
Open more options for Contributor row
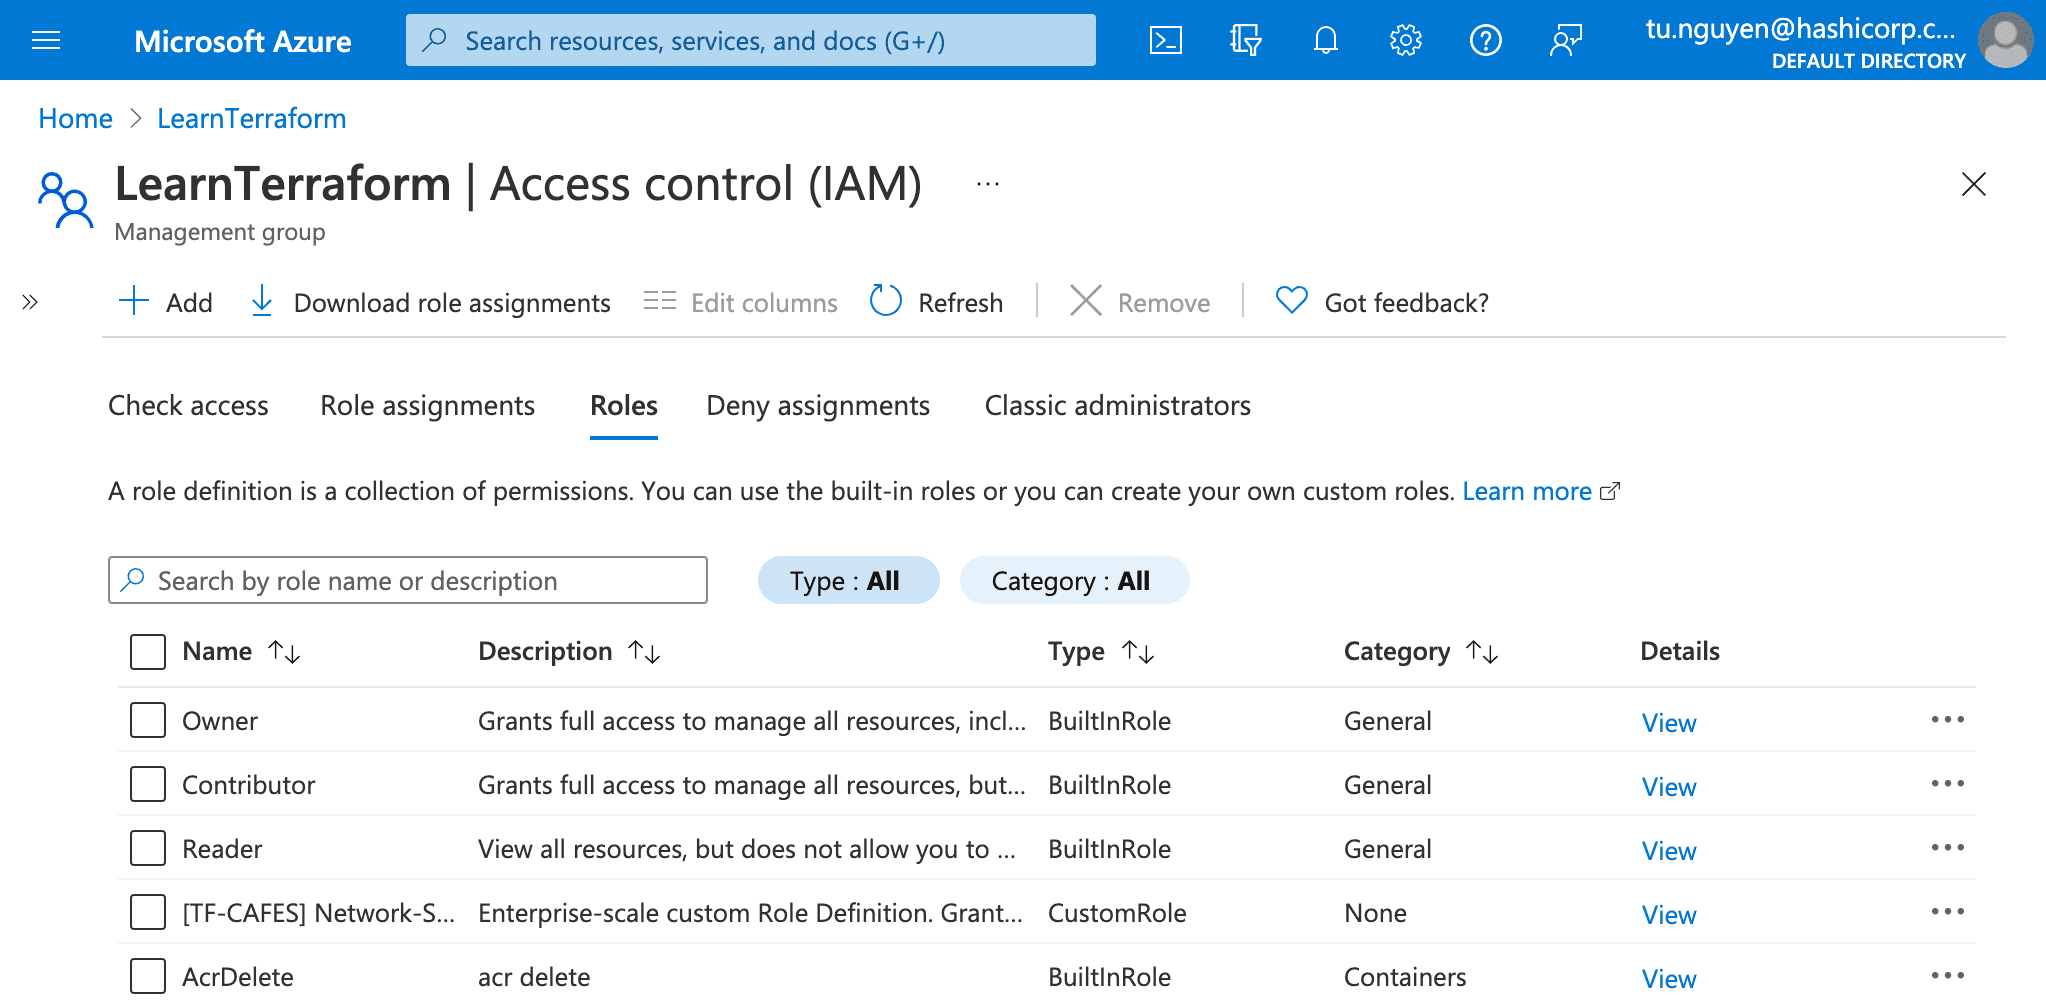click(1948, 783)
